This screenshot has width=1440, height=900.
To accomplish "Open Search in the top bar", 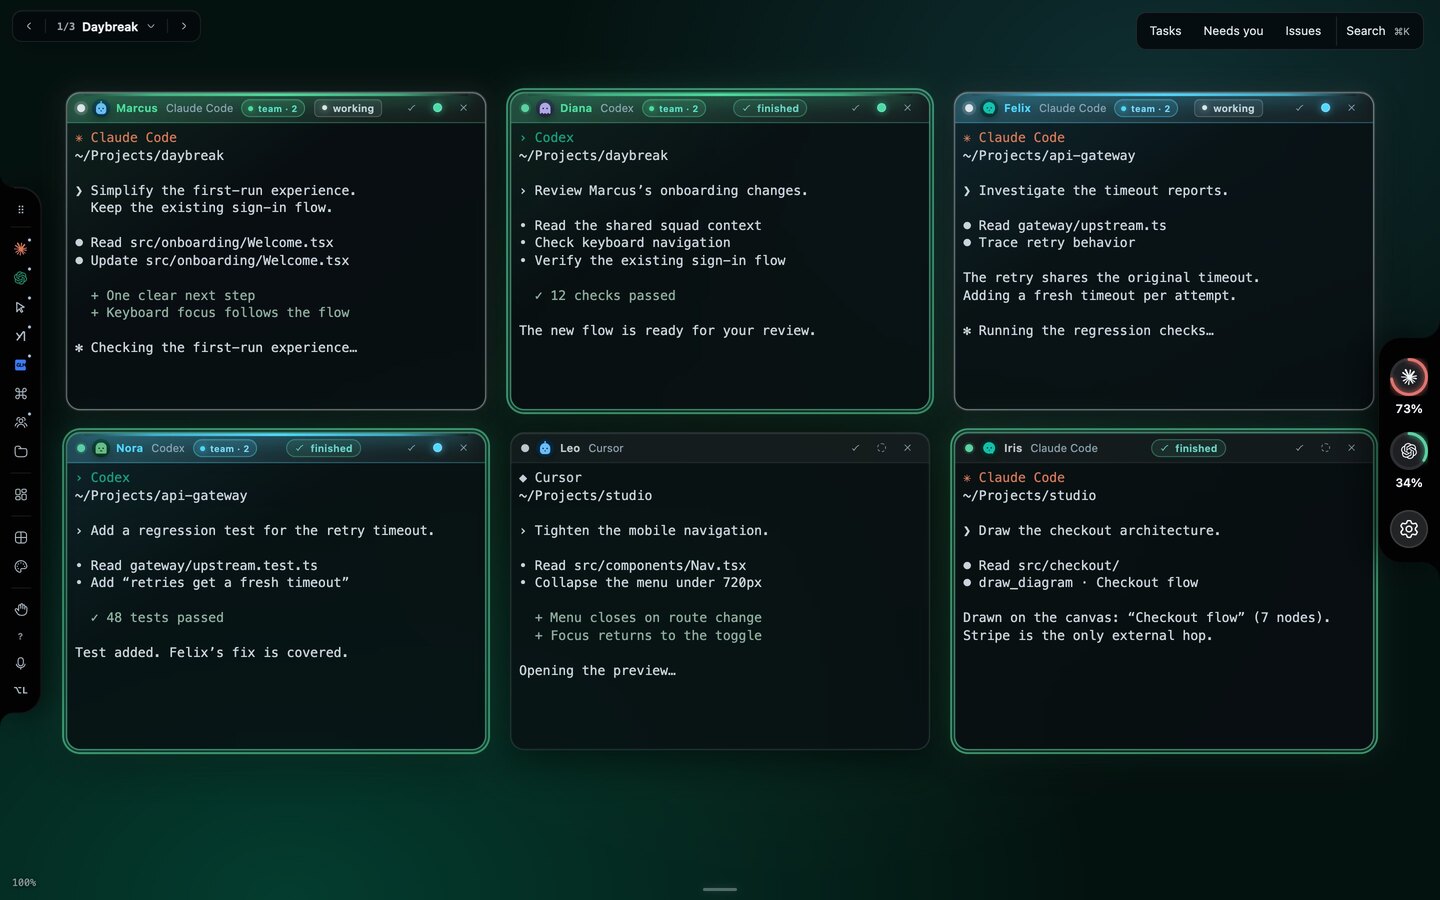I will pyautogui.click(x=1378, y=31).
